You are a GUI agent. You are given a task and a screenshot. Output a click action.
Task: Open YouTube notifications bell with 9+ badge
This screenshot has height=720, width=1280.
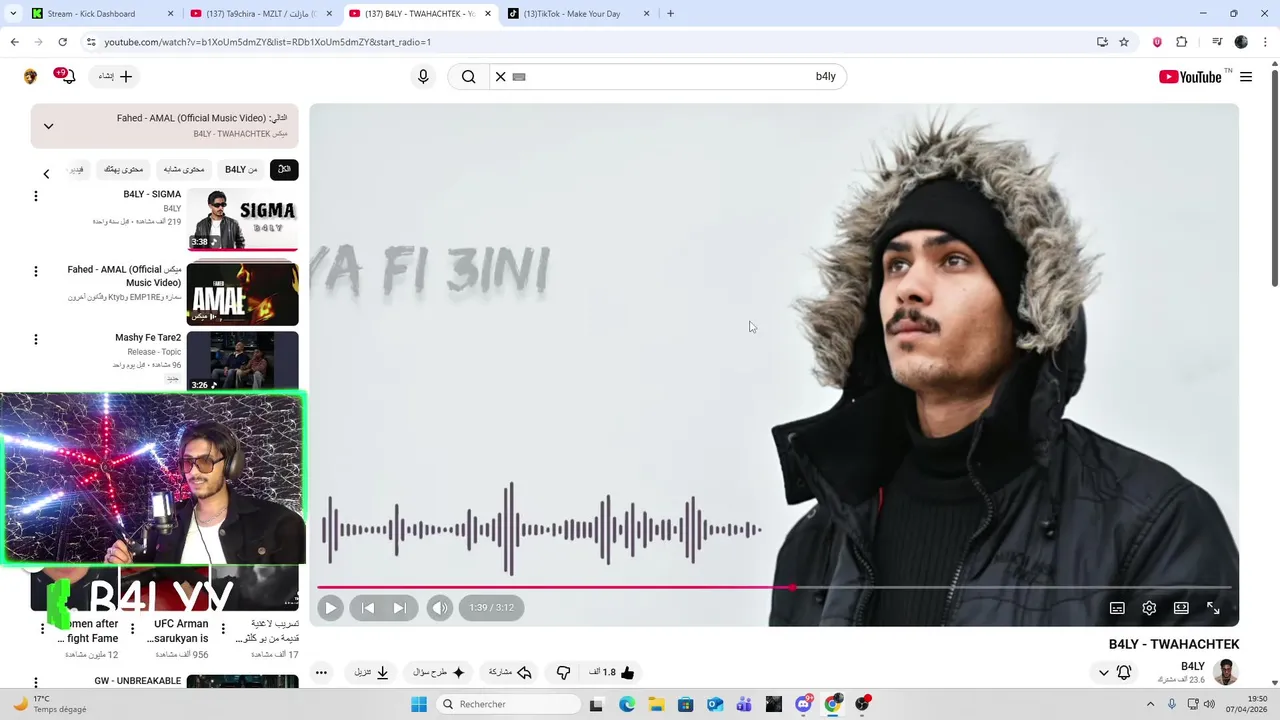pyautogui.click(x=66, y=76)
